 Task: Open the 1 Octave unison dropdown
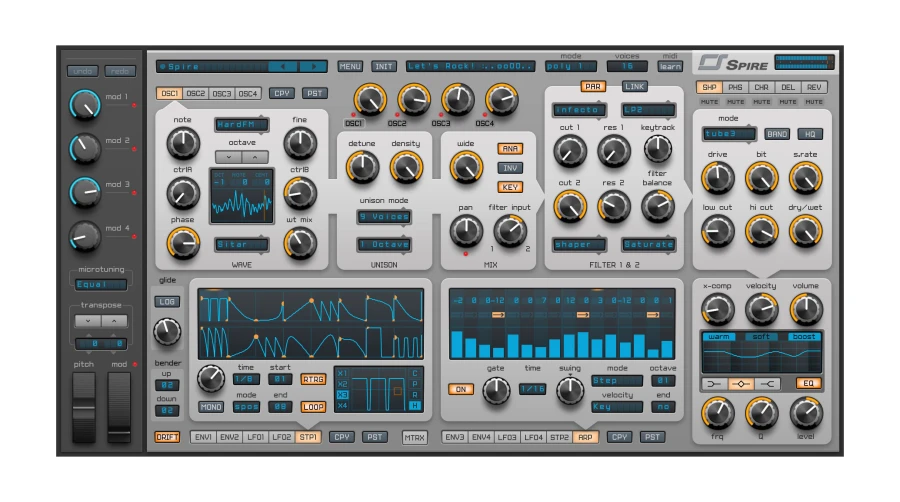pyautogui.click(x=383, y=244)
